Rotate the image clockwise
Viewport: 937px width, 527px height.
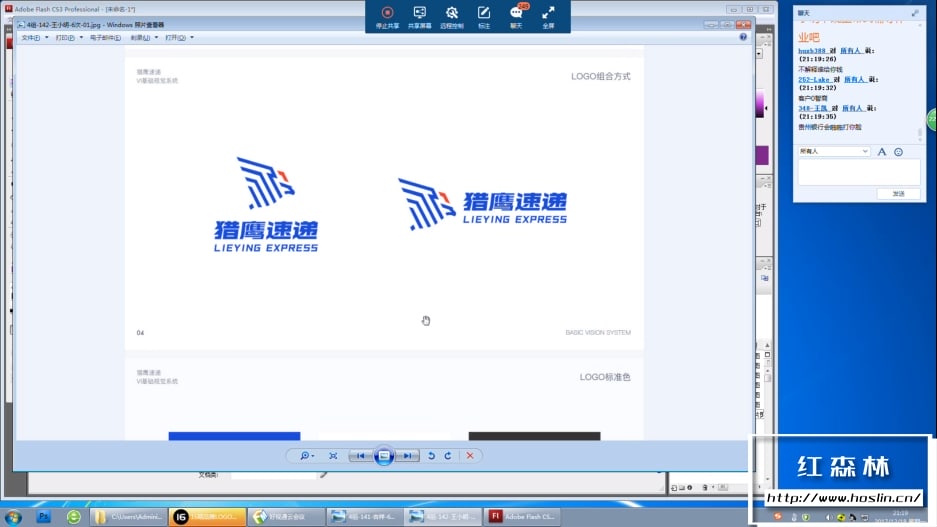point(448,456)
